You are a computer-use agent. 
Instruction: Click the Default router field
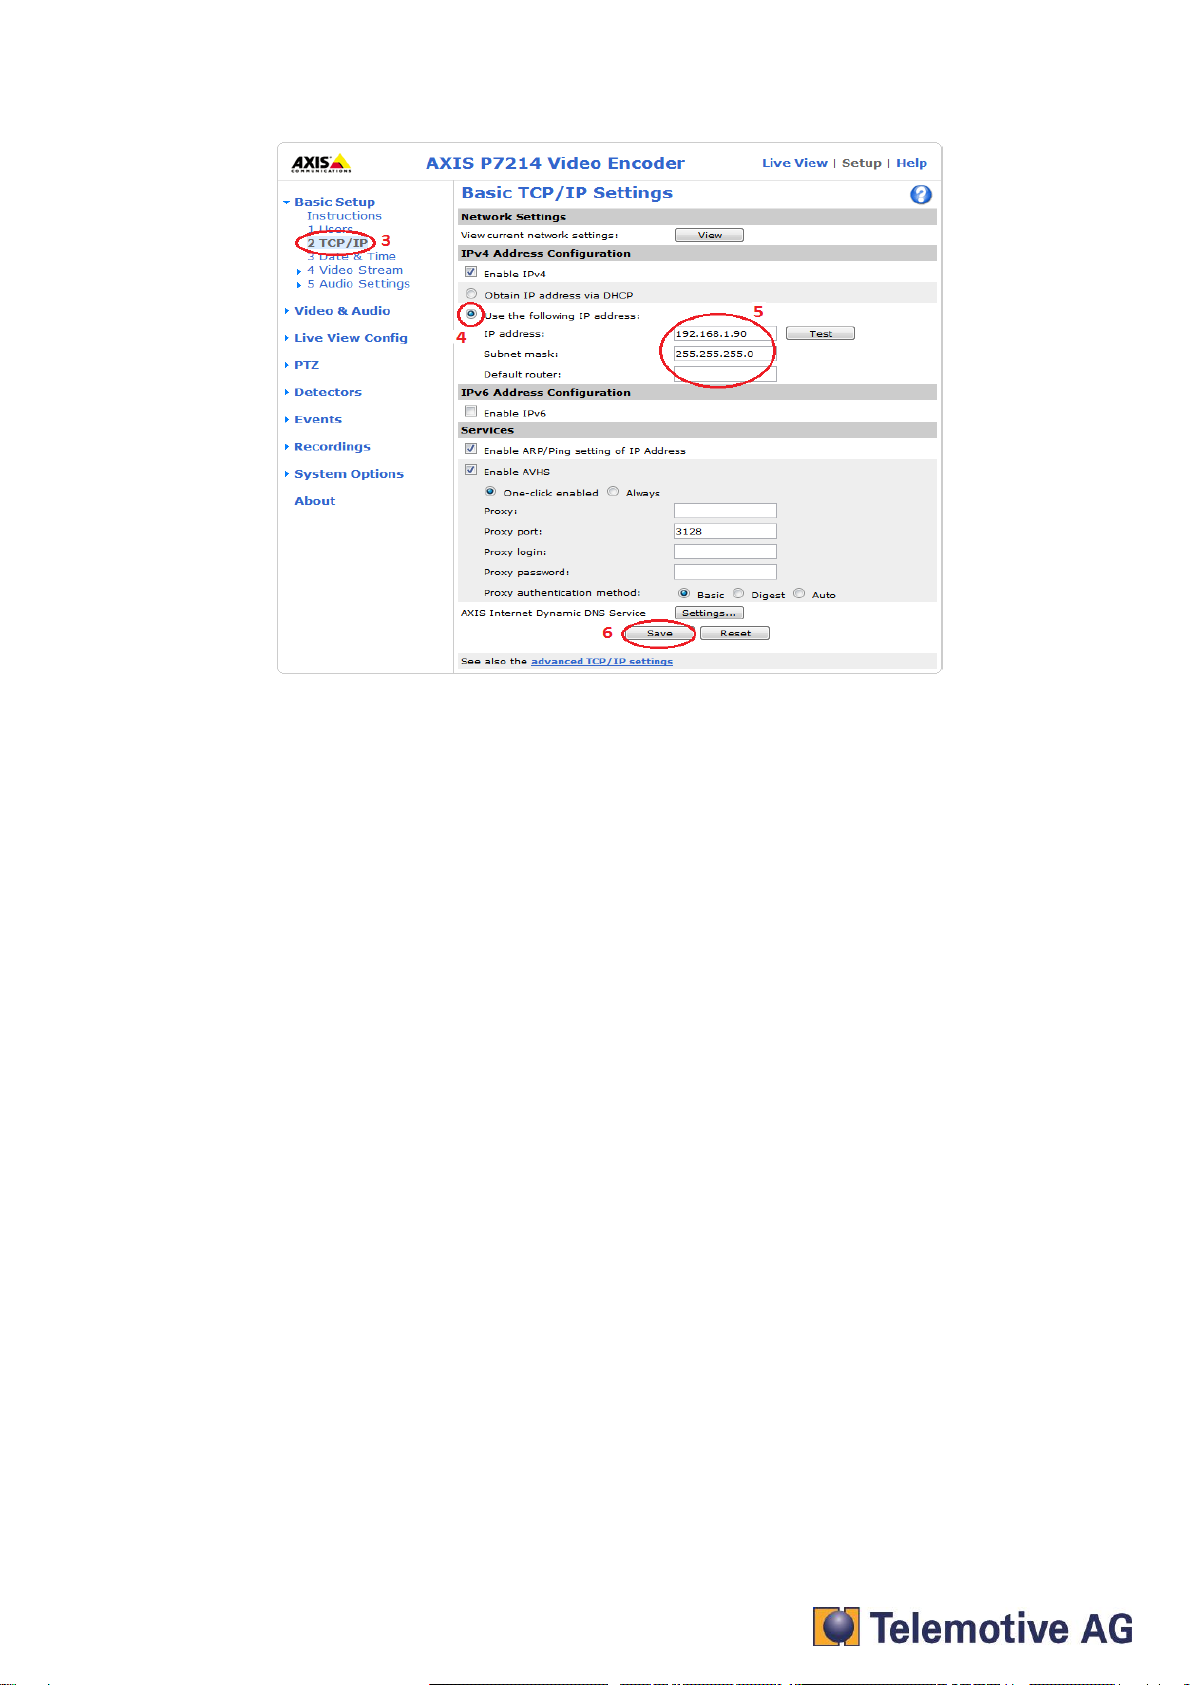(x=725, y=374)
